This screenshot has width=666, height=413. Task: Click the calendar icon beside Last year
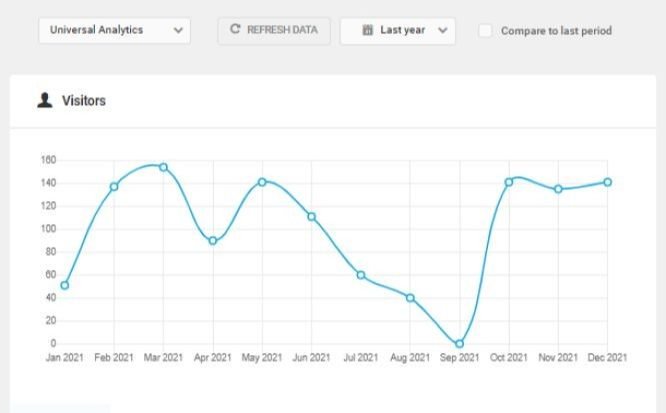368,30
